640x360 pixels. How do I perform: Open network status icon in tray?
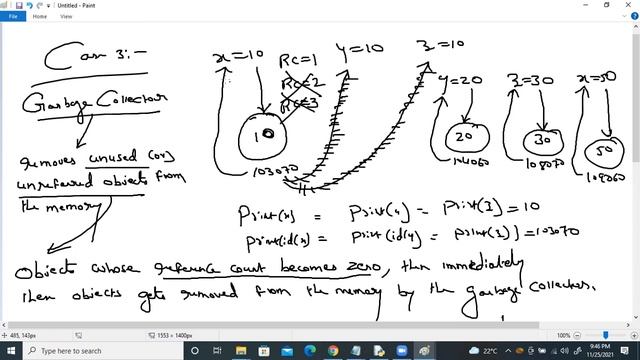coord(554,351)
